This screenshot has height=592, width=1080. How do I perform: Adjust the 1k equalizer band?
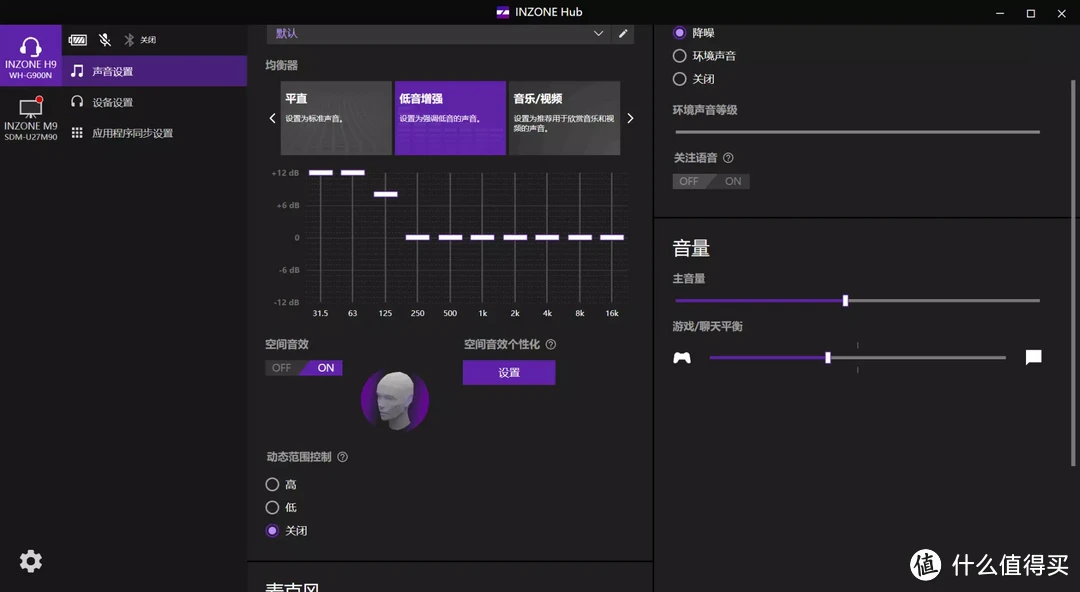click(482, 237)
